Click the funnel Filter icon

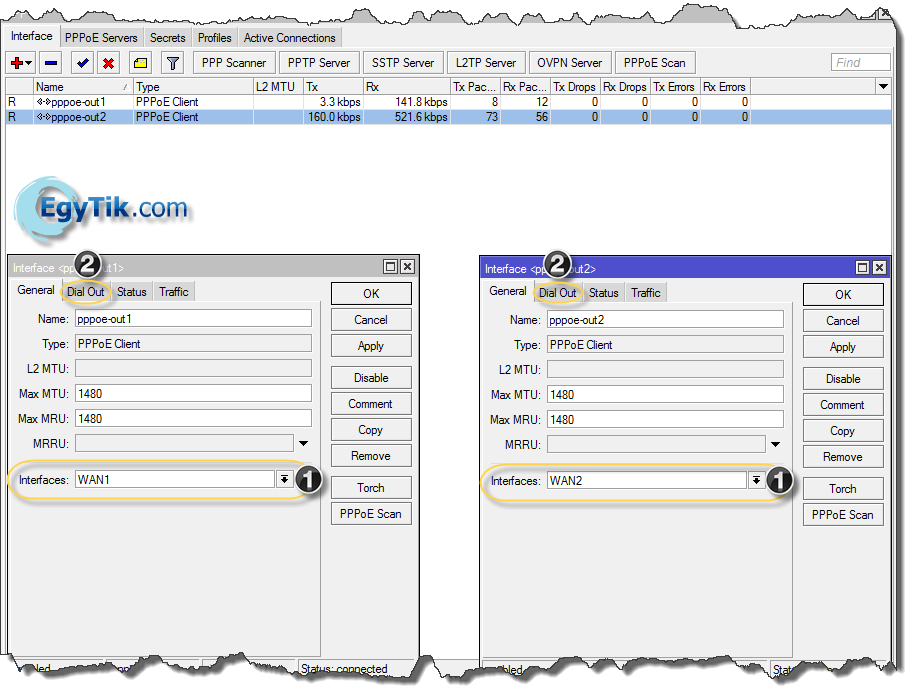point(172,63)
